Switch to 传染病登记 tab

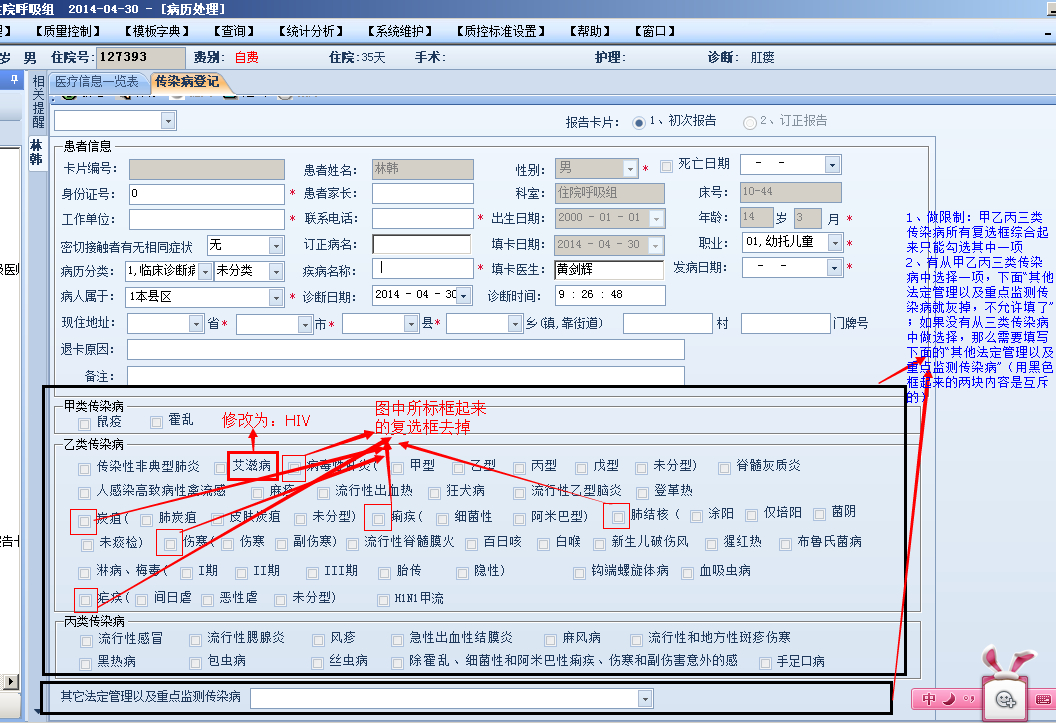tap(188, 82)
